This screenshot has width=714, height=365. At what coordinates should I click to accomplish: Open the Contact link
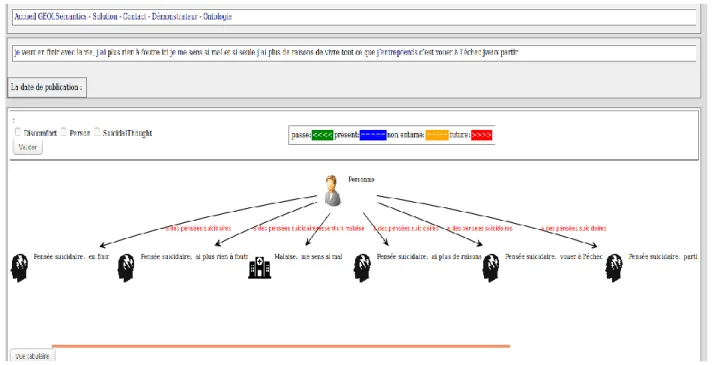pos(135,17)
